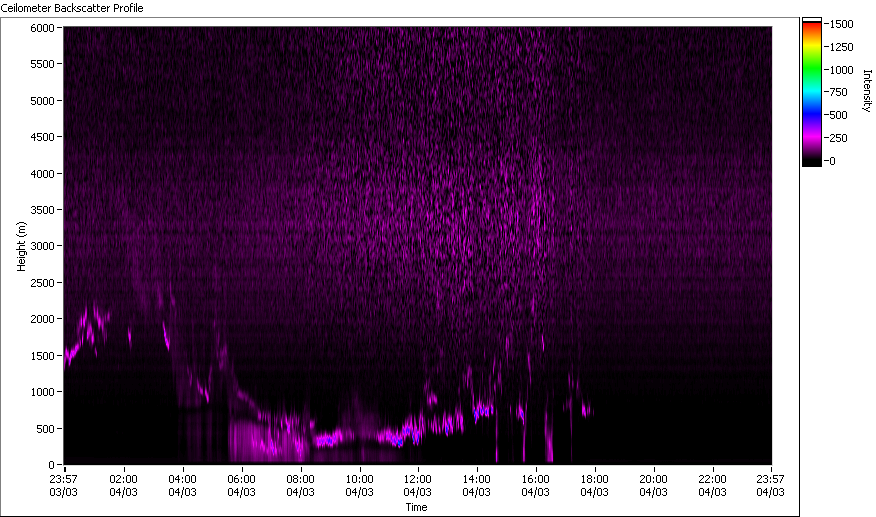Click the 12:00 04/03 time label
876x517 pixels.
(417, 486)
